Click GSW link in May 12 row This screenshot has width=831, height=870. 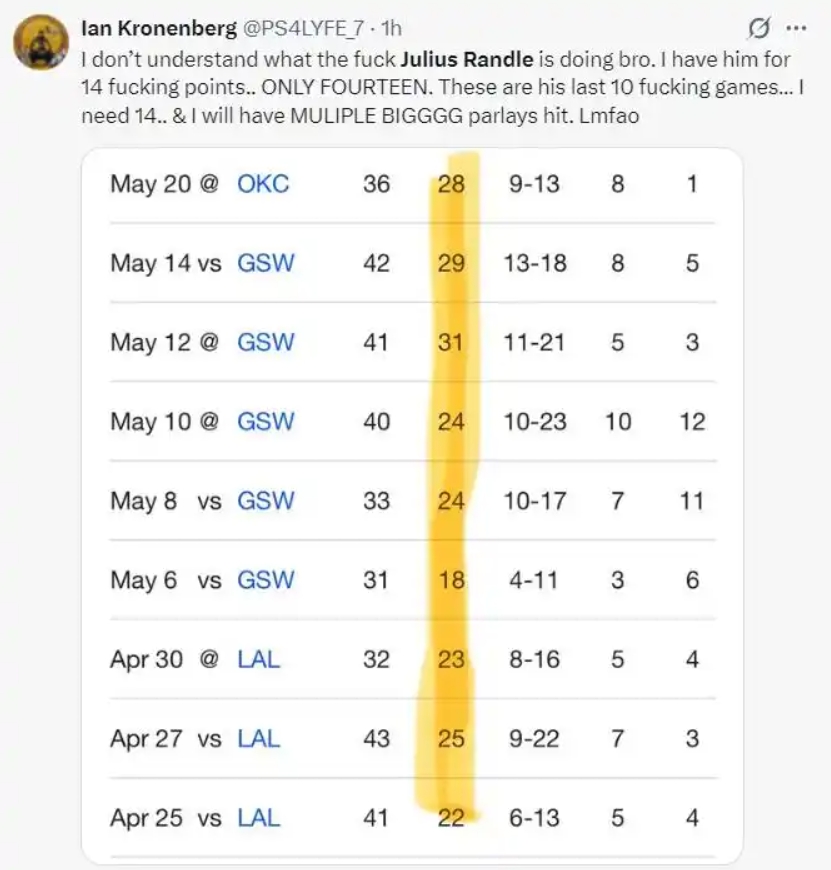tap(265, 342)
